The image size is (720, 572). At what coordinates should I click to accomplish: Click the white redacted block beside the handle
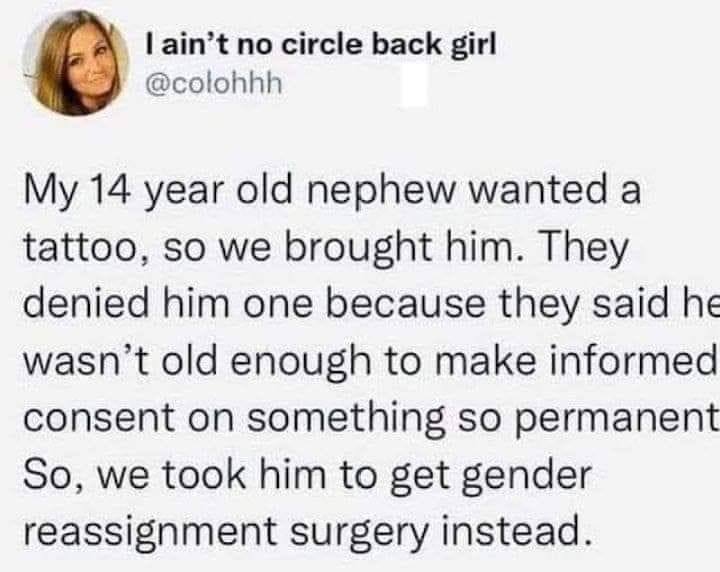[x=414, y=85]
